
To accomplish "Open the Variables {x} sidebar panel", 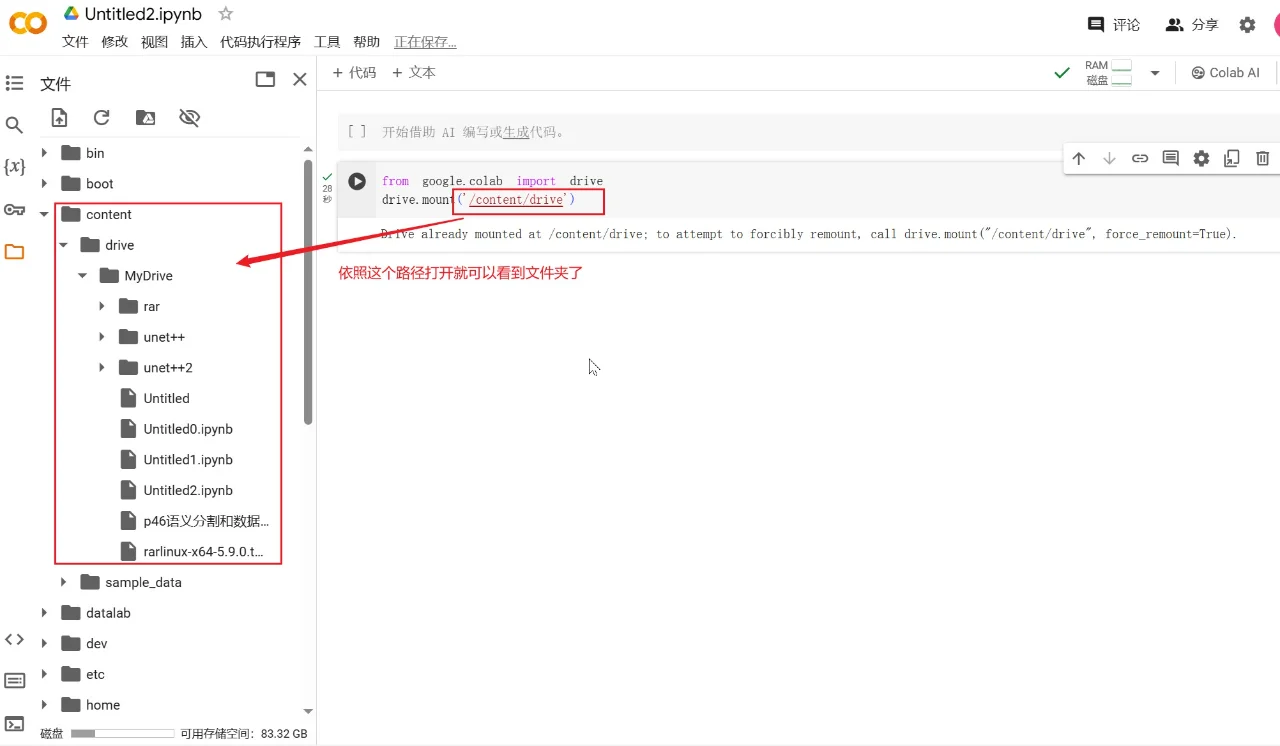I will [14, 167].
